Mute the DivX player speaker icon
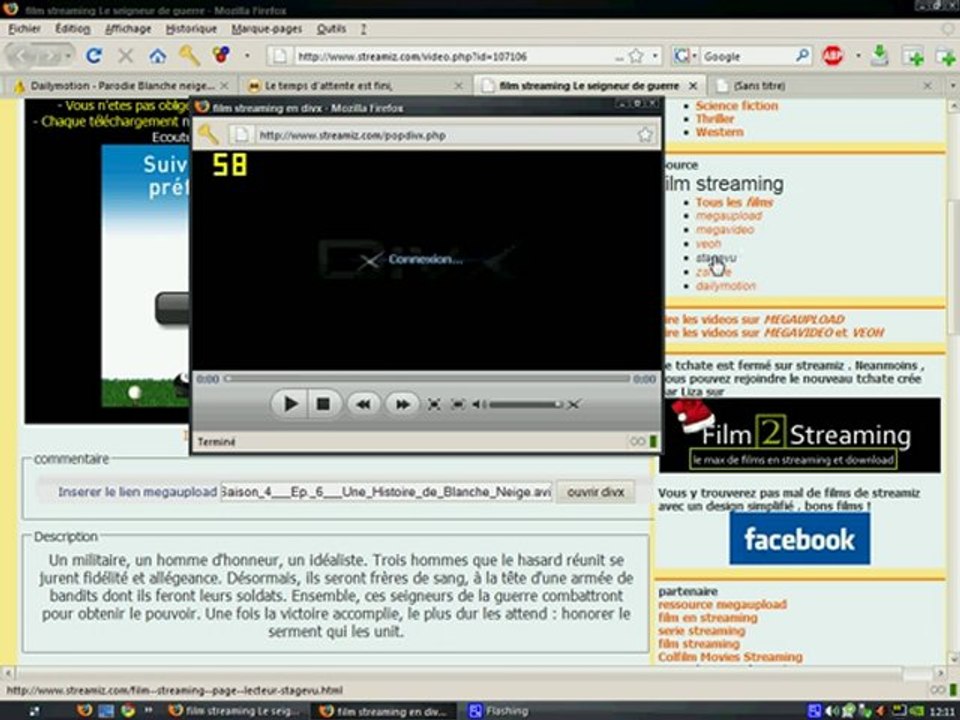 pyautogui.click(x=479, y=404)
